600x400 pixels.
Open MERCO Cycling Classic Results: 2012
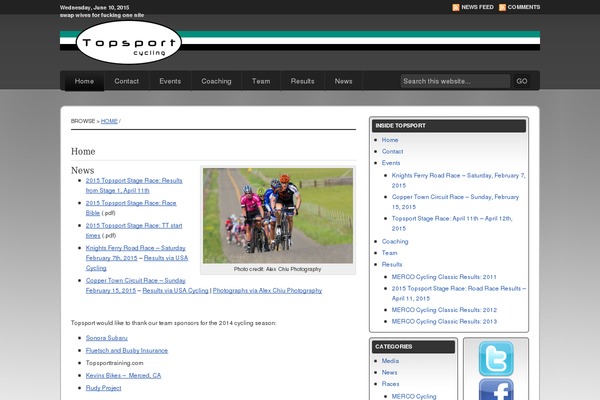pos(444,310)
